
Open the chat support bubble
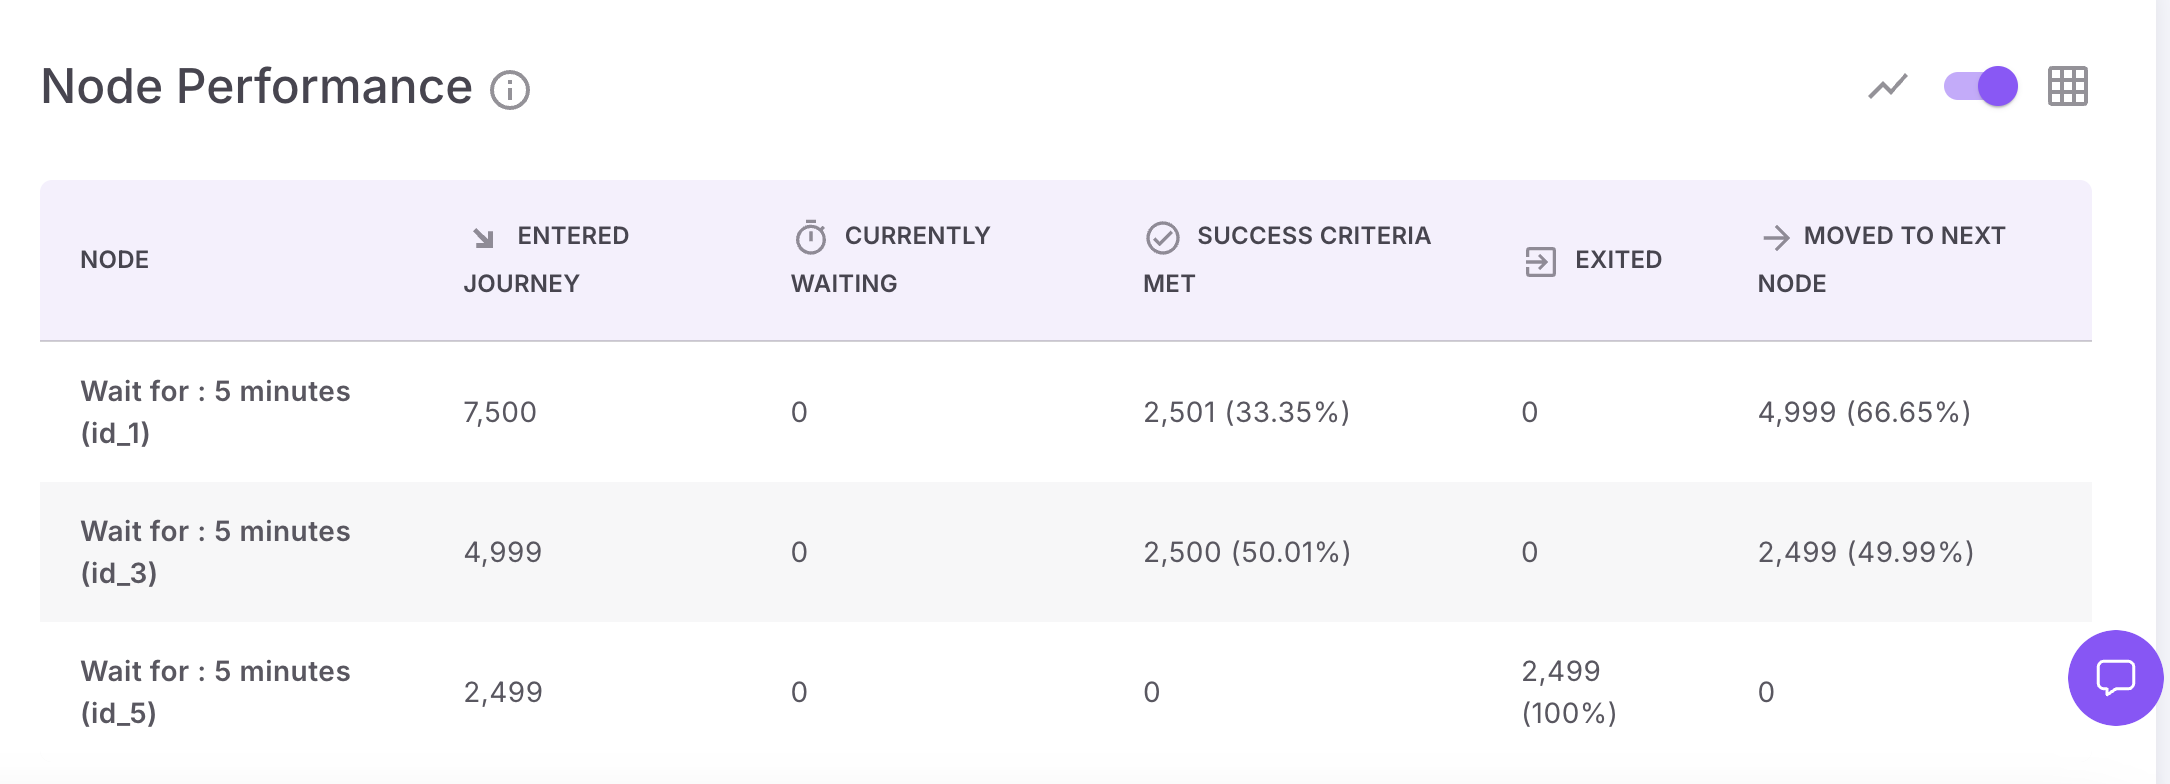click(x=2115, y=678)
